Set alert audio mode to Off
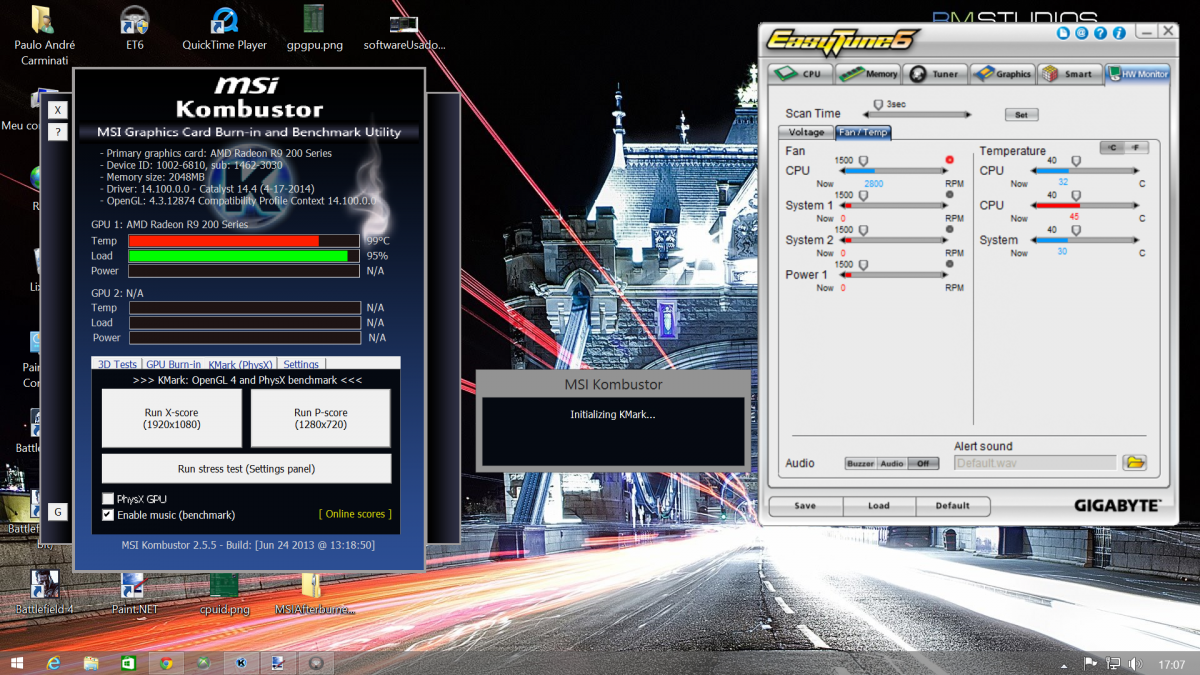The width and height of the screenshot is (1200, 675). coord(924,464)
